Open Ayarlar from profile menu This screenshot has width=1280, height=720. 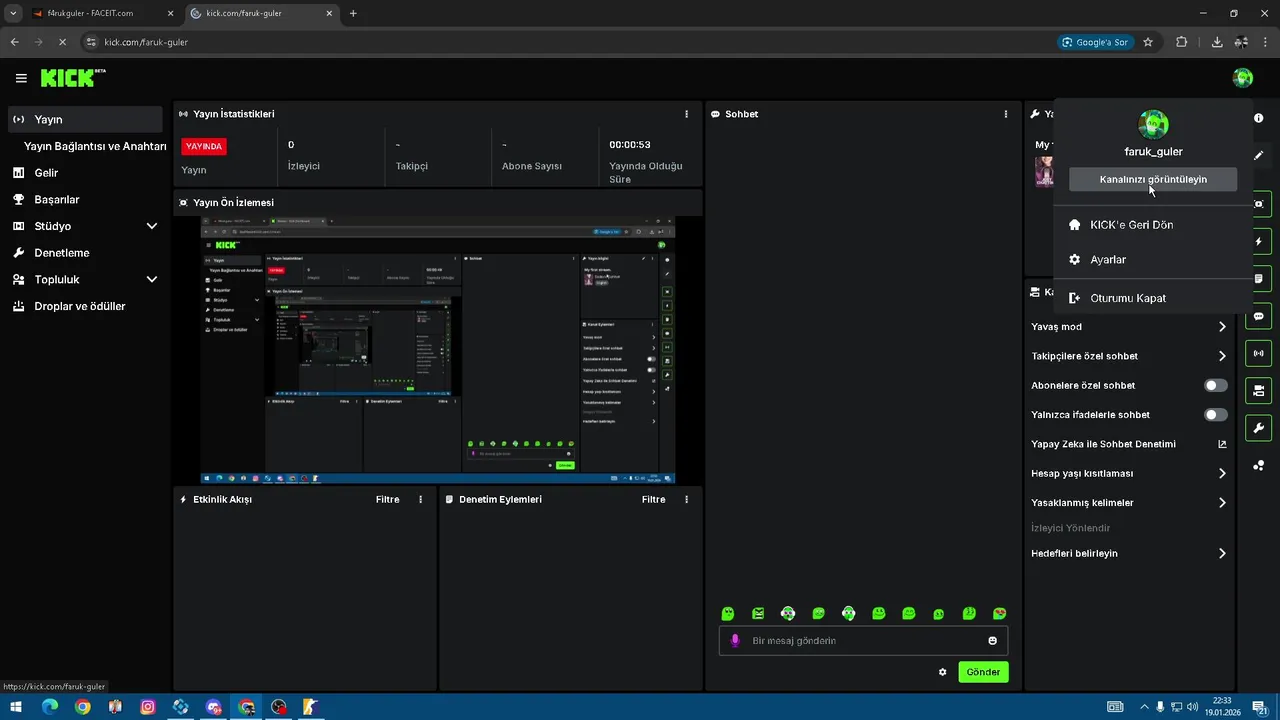[1153, 259]
